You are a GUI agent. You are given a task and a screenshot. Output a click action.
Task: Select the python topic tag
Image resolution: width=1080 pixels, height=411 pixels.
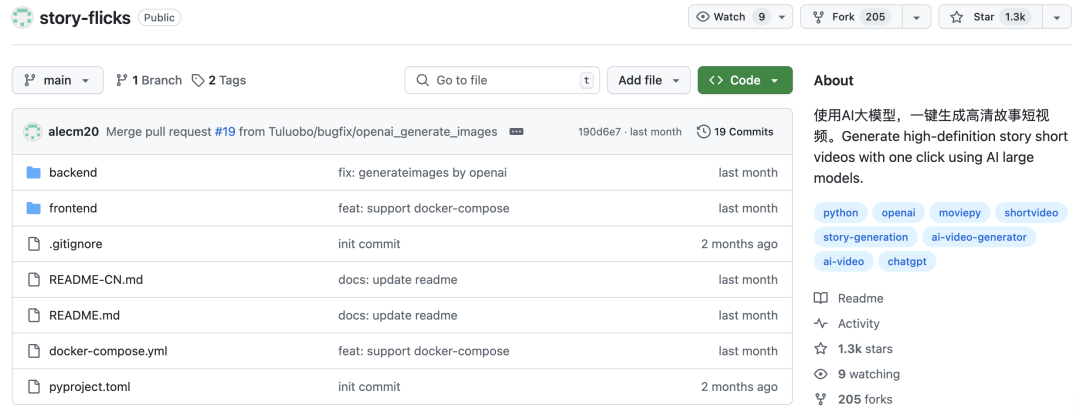[840, 212]
